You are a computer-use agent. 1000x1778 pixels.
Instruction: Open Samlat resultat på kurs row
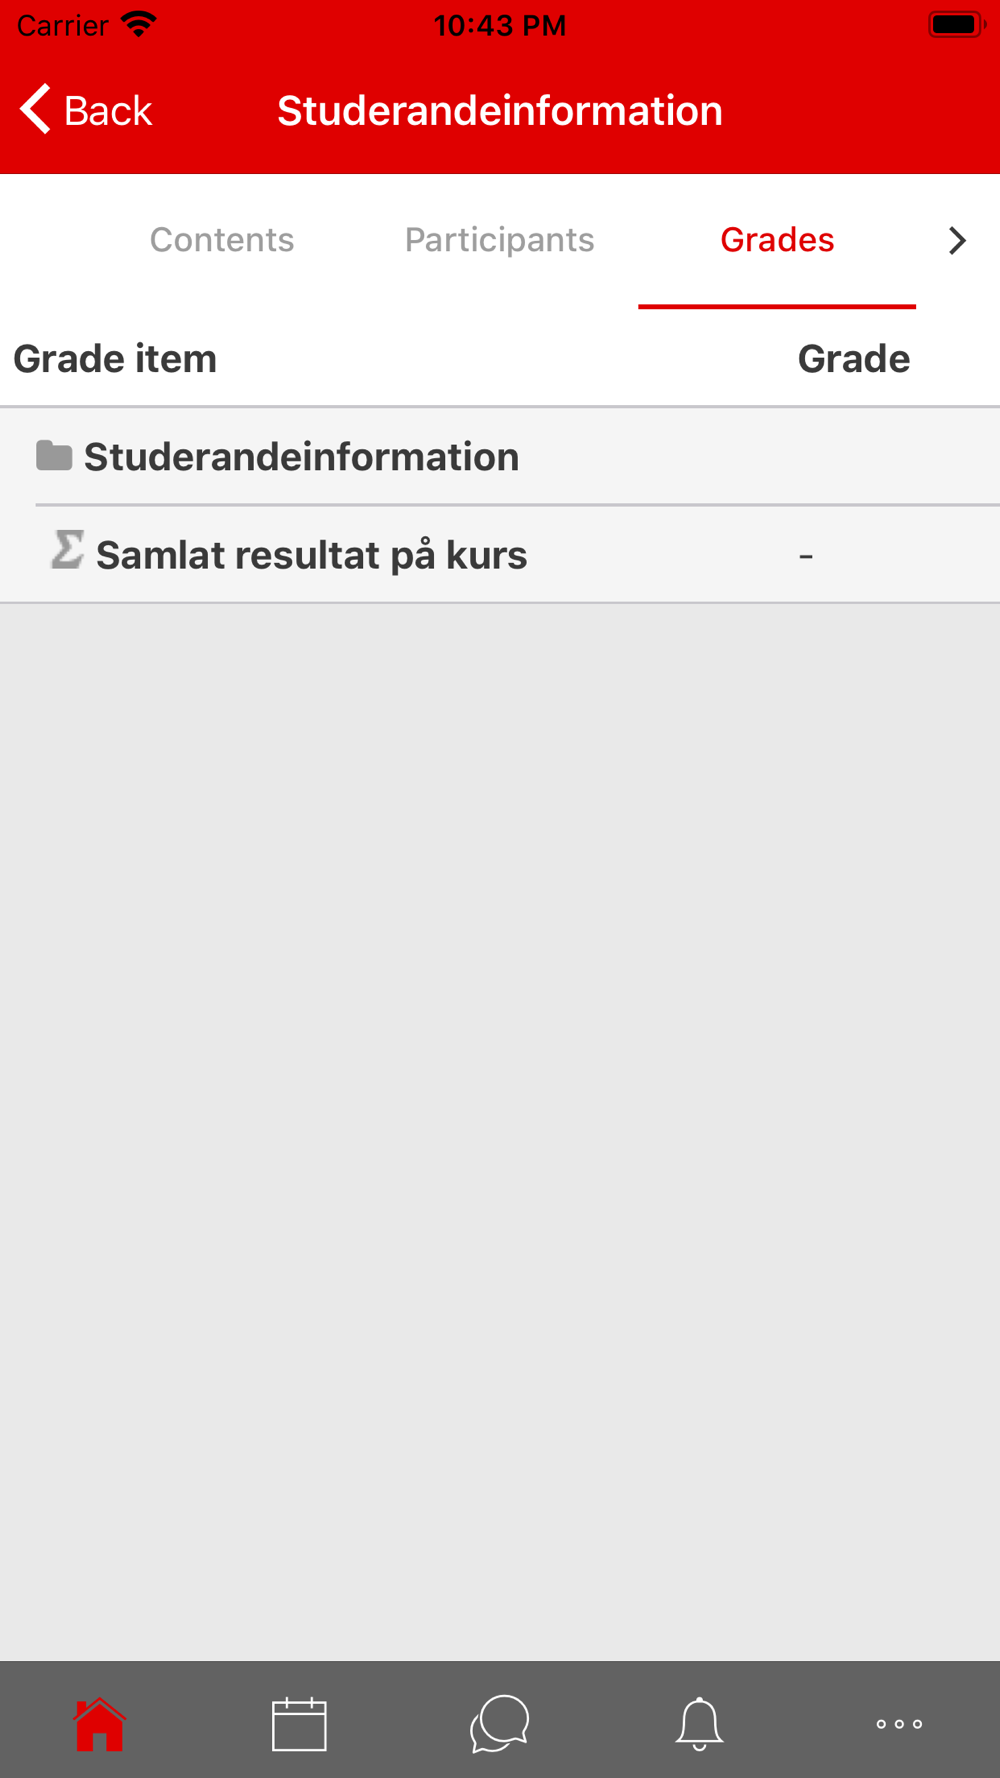tap(500, 555)
